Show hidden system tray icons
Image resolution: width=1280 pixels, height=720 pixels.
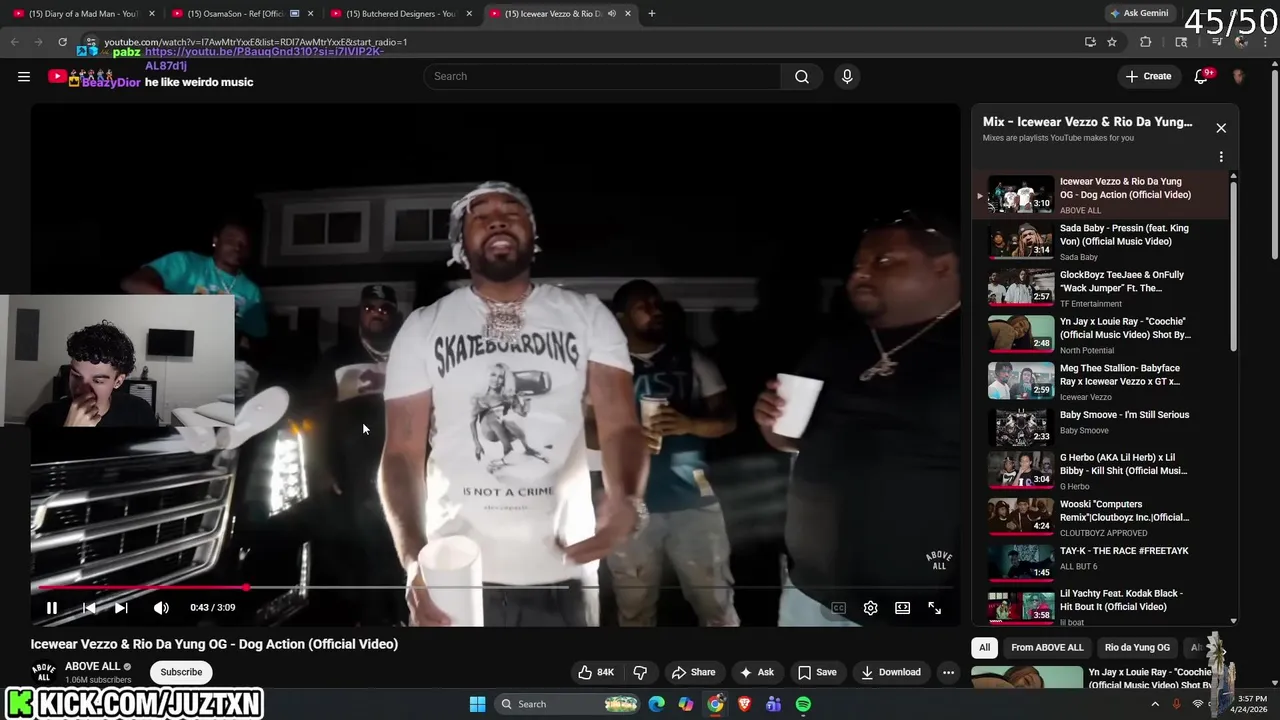[x=1155, y=704]
